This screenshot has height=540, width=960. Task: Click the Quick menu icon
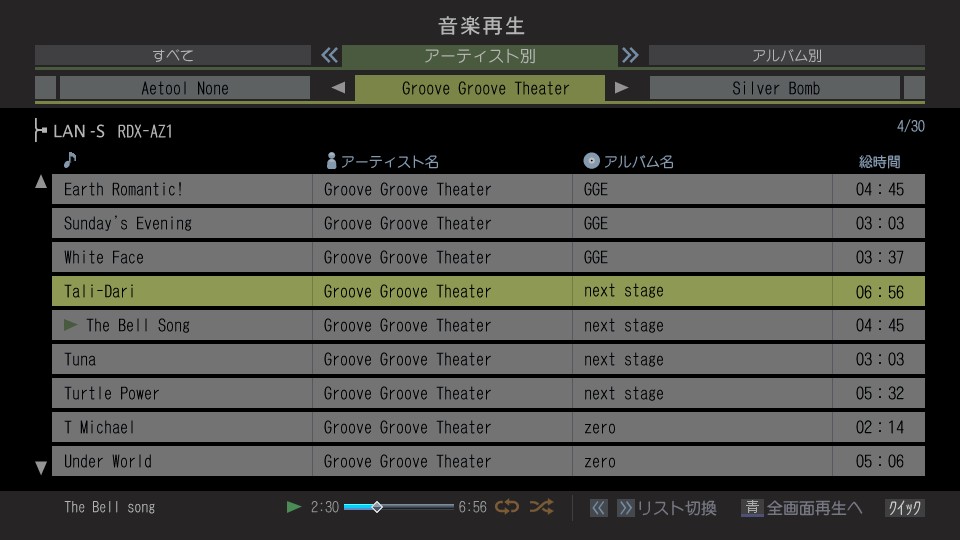904,508
